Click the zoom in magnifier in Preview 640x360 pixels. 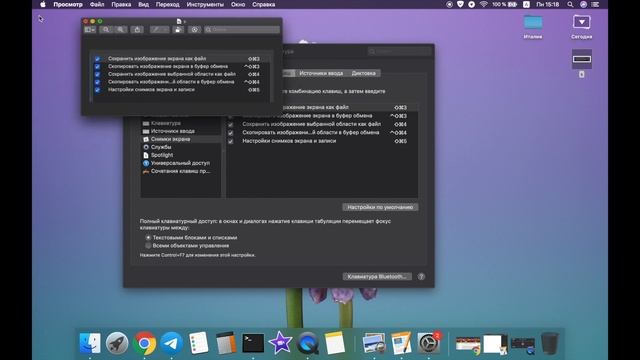click(120, 29)
